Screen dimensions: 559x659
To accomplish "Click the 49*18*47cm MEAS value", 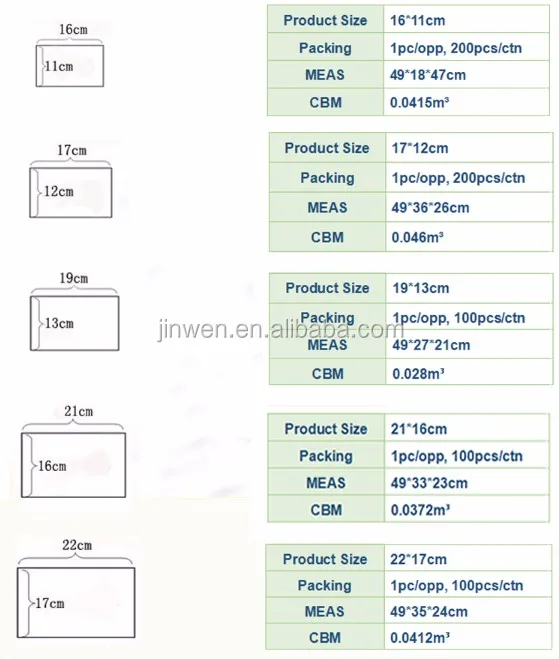I will coord(428,75).
